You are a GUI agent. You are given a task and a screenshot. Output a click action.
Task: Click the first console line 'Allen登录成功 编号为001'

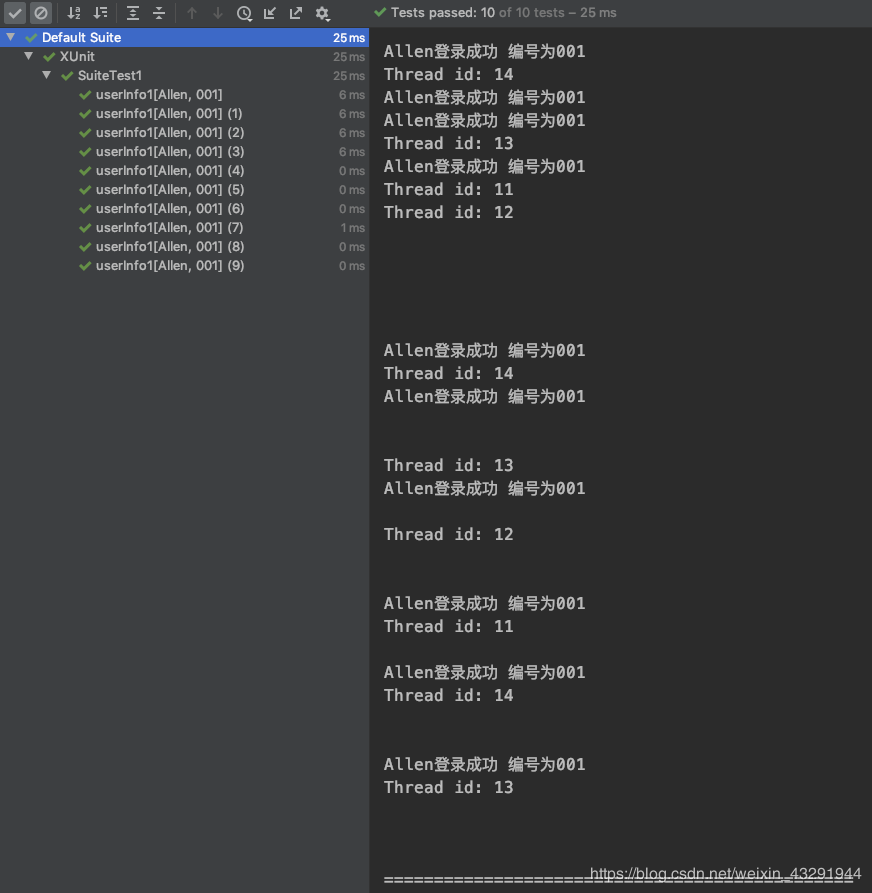(484, 51)
